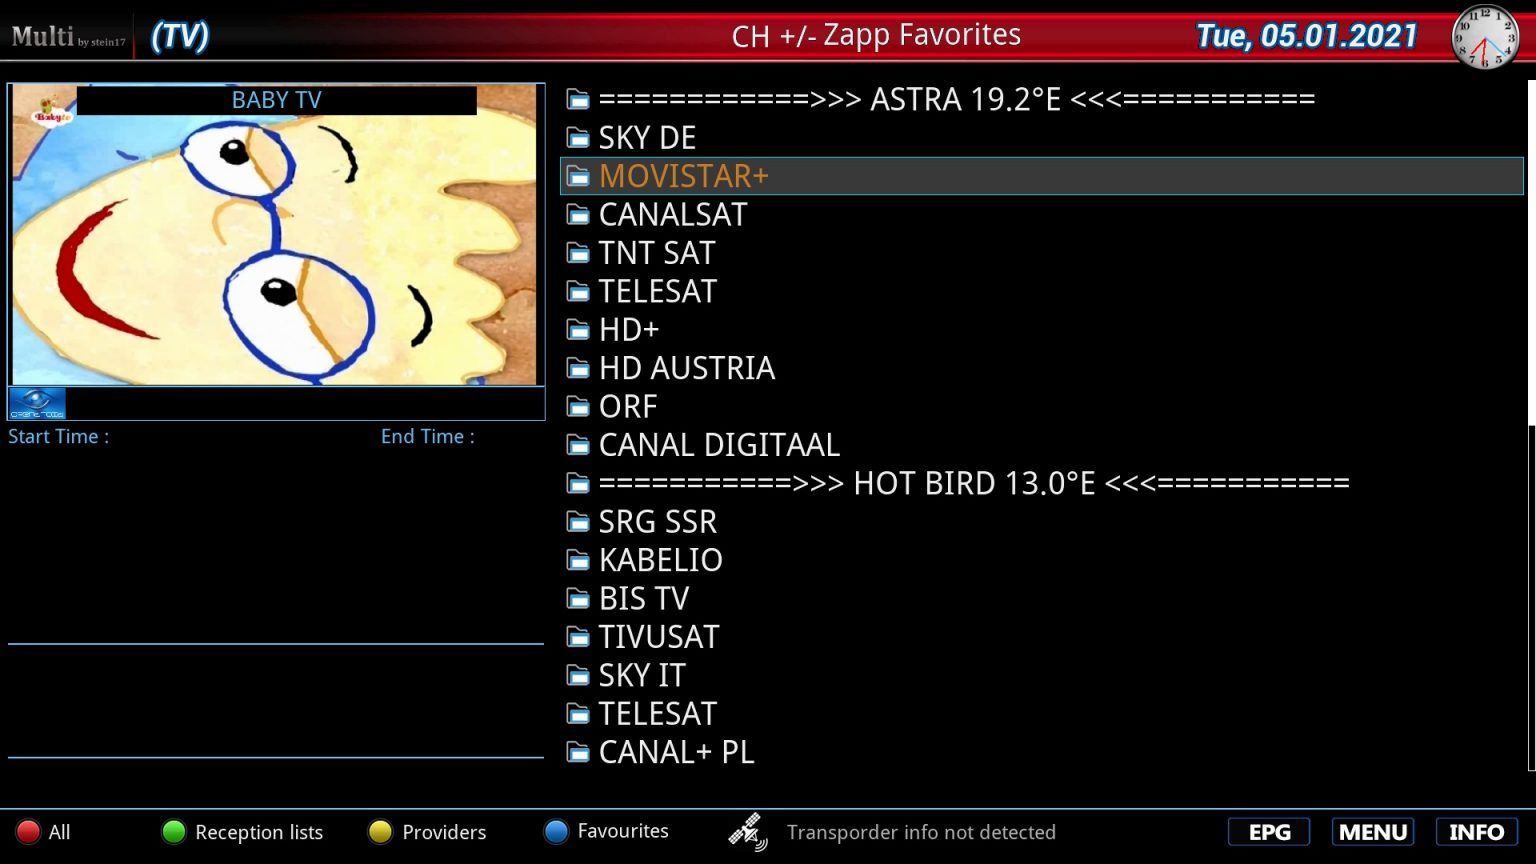
Task: Click the folder icon beside SKY DE
Action: (578, 138)
